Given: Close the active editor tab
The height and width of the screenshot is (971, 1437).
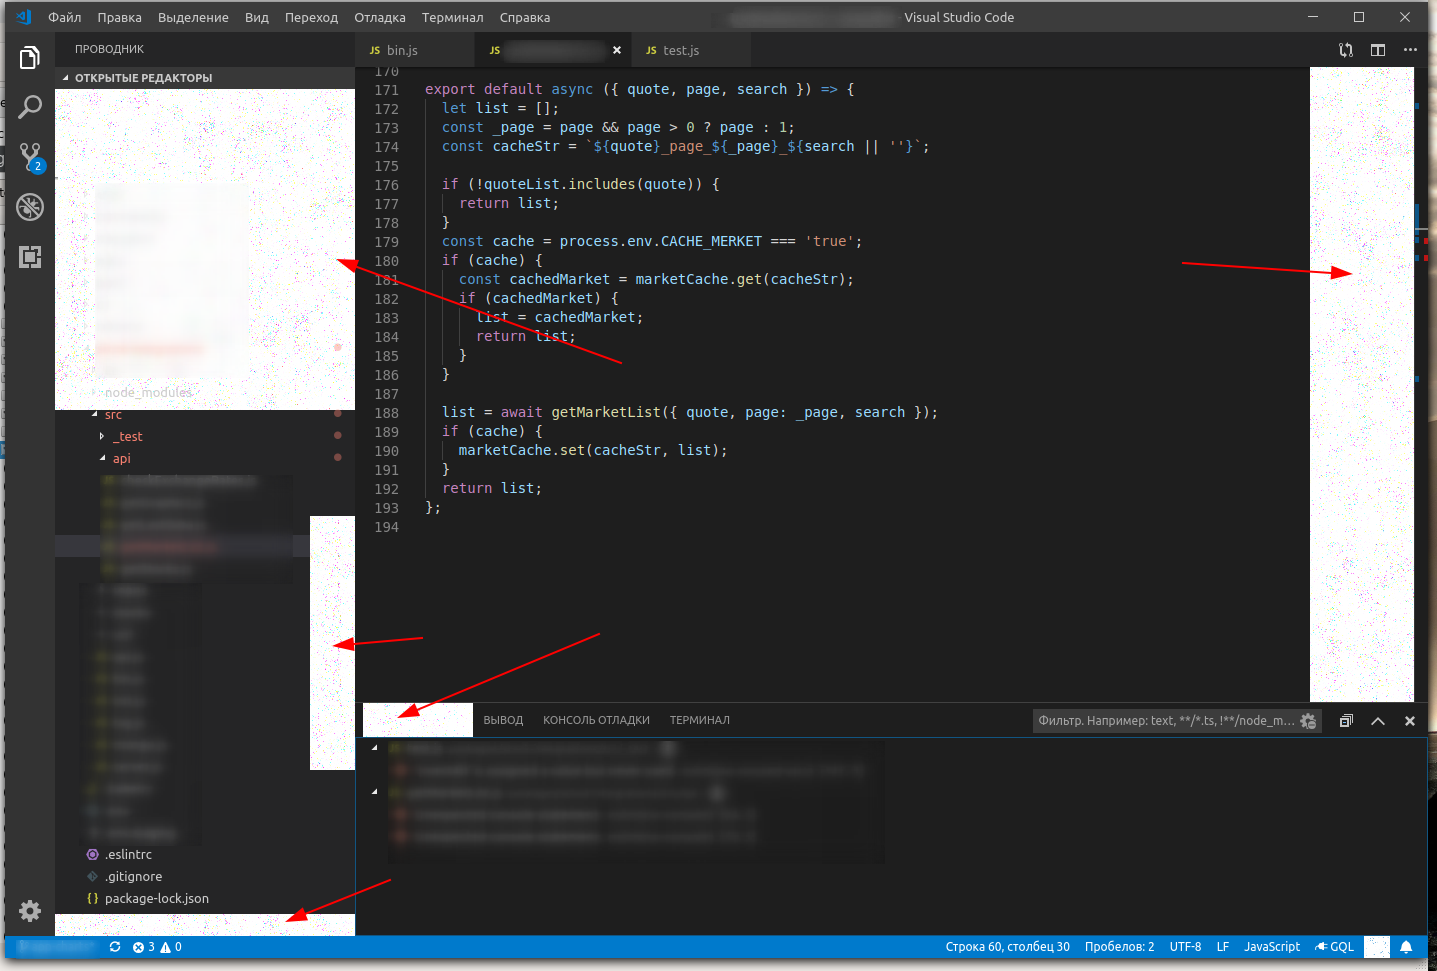Looking at the screenshot, I should pos(617,50).
